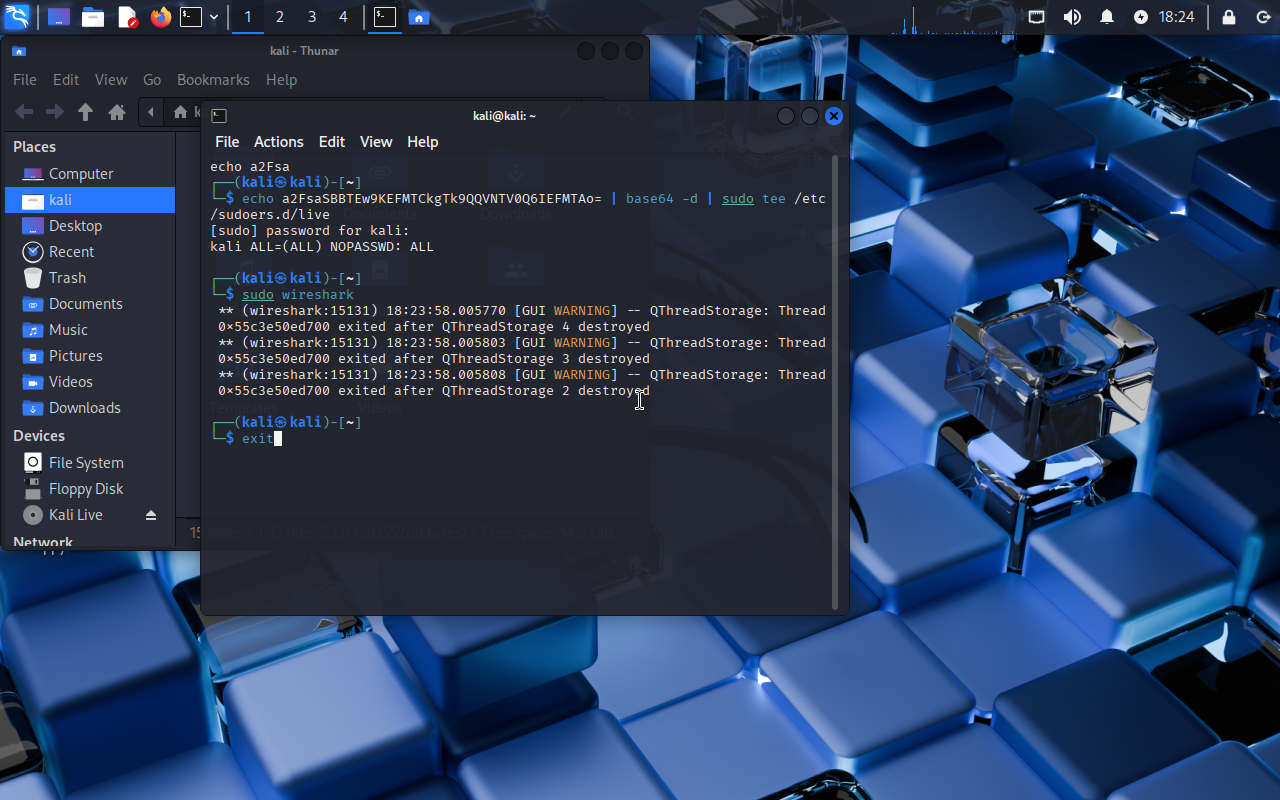
Task: Open terminal File menu
Action: tap(227, 142)
